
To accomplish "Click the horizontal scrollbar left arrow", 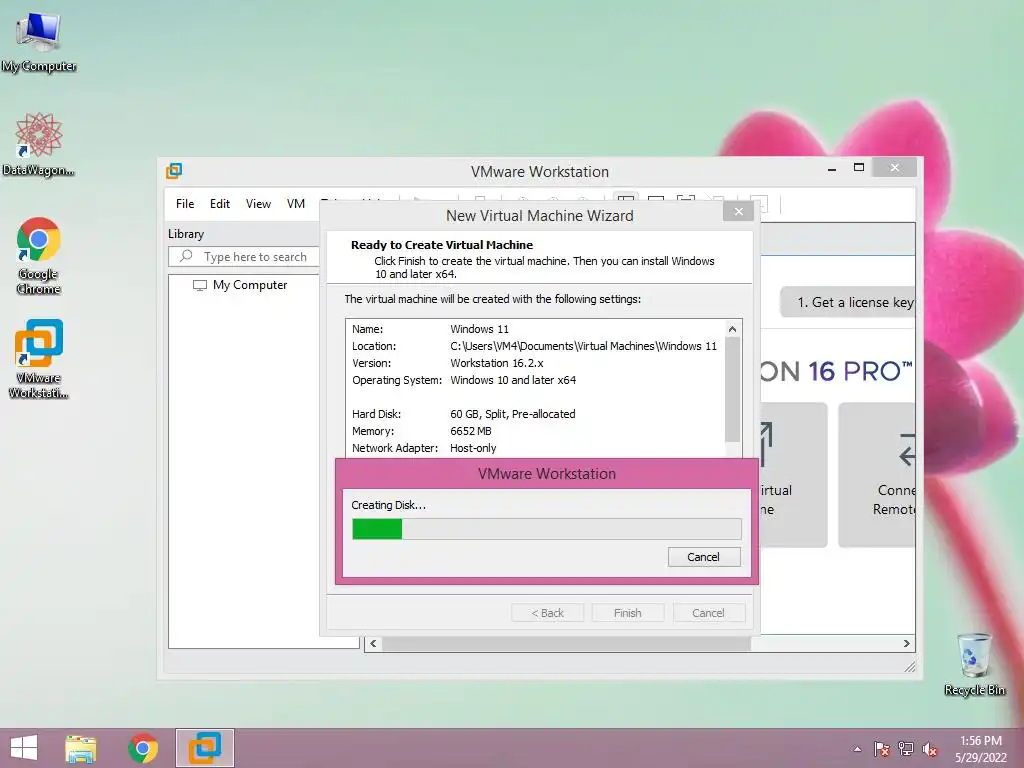I will 373,644.
